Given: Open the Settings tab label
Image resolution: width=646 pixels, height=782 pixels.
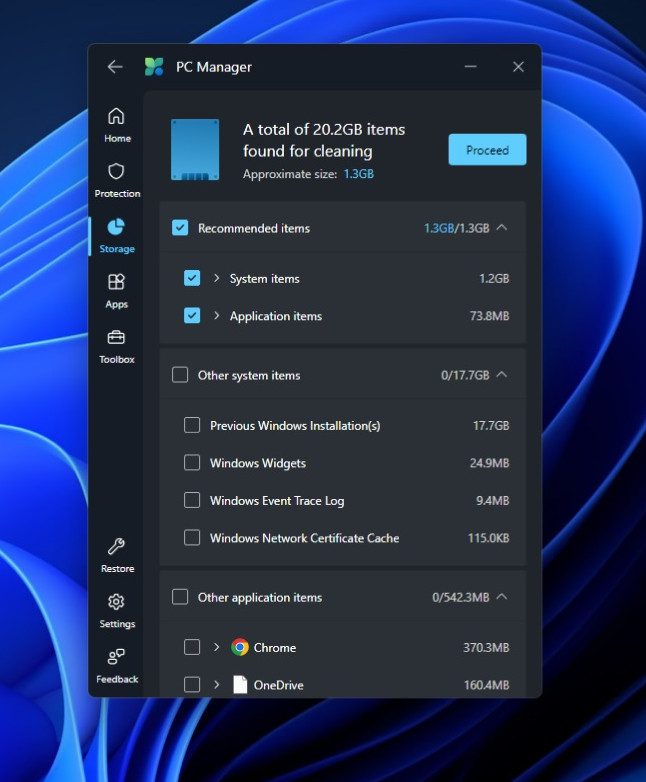Looking at the screenshot, I should pos(117,624).
